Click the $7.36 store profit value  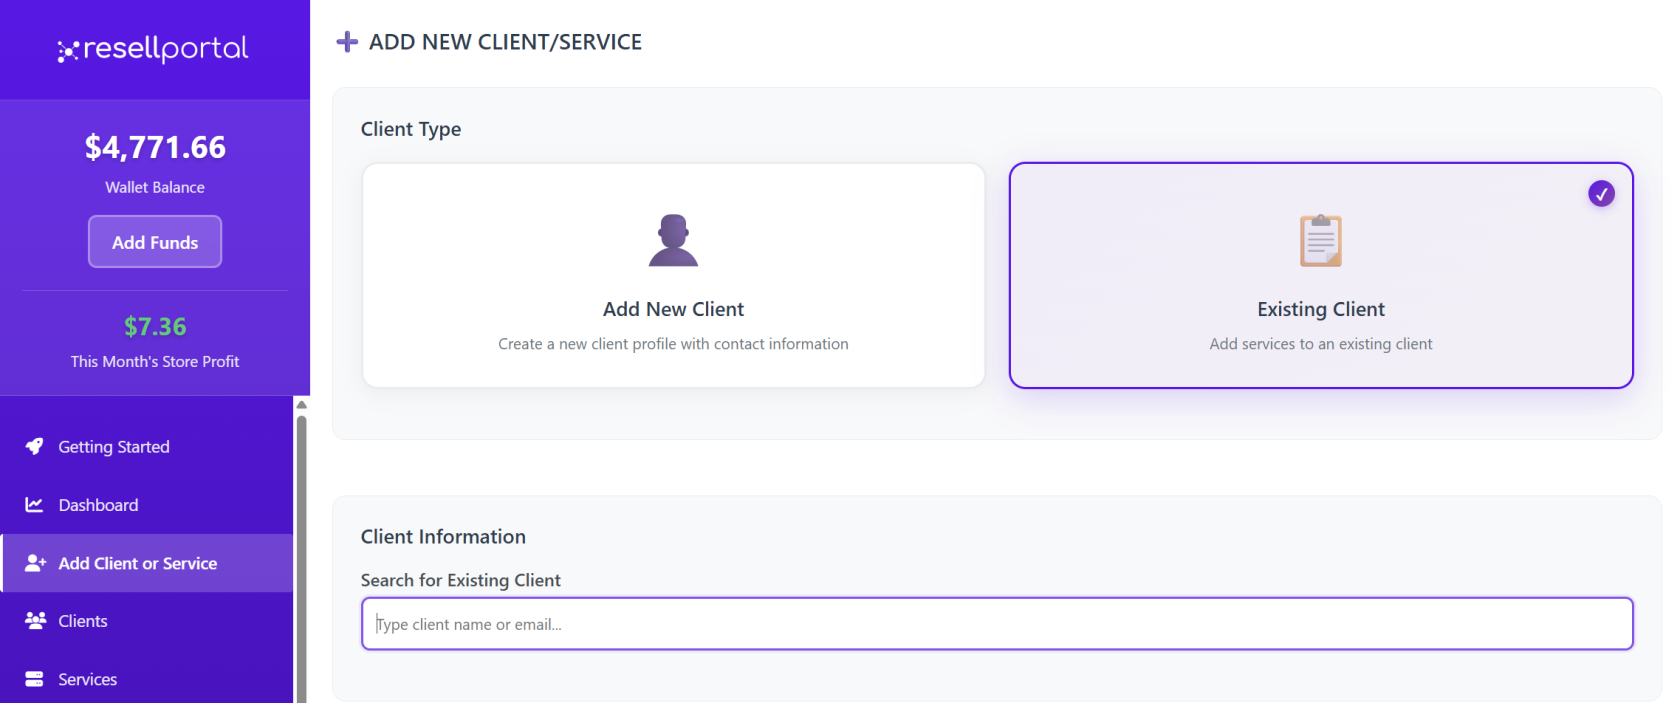[x=155, y=327]
